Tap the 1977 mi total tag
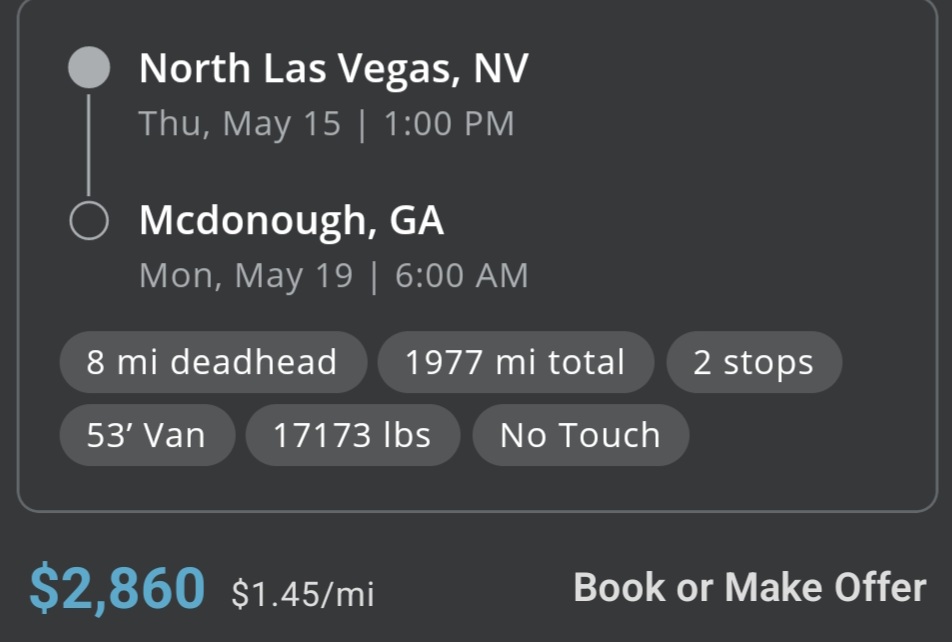The width and height of the screenshot is (952, 642). tap(515, 362)
